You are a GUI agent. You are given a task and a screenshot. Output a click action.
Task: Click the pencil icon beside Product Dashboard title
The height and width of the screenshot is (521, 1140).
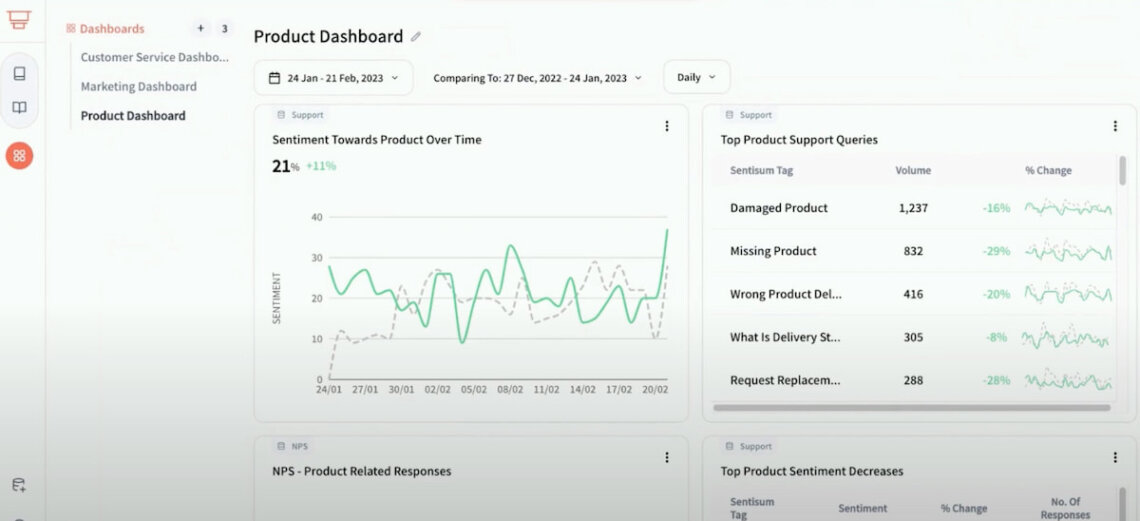coord(416,36)
